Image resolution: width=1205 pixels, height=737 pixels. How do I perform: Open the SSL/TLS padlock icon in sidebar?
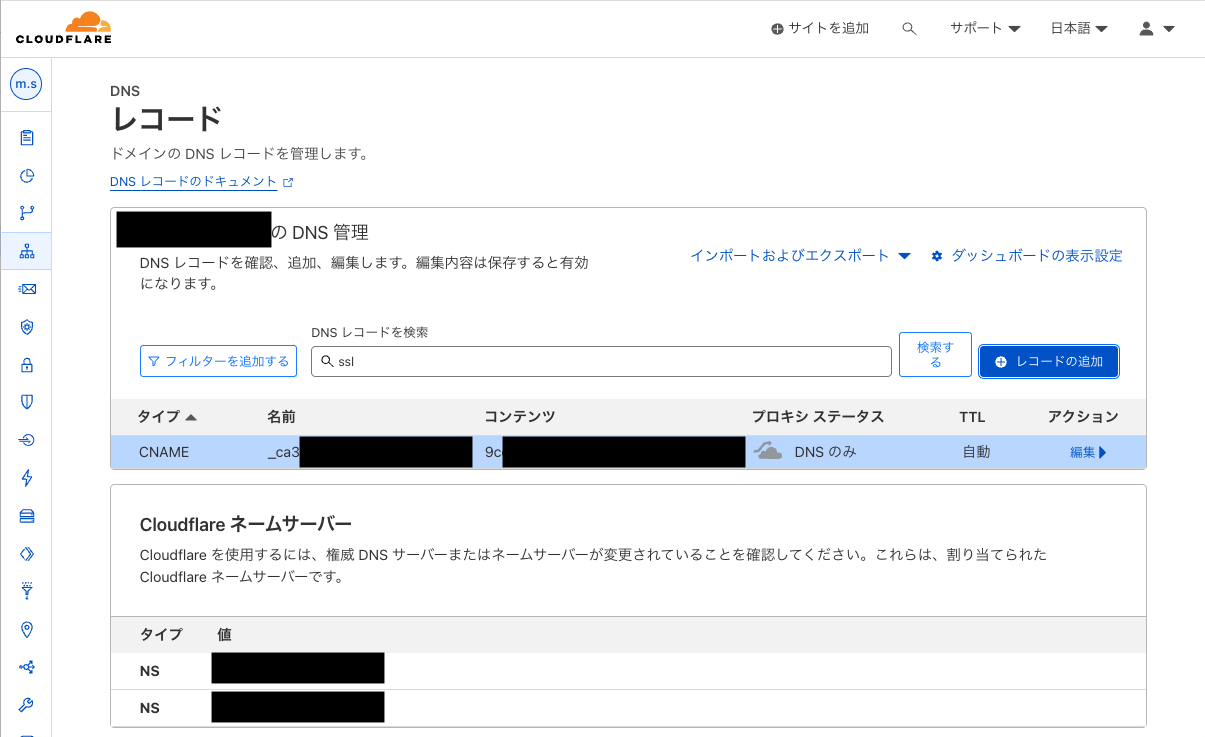click(26, 365)
